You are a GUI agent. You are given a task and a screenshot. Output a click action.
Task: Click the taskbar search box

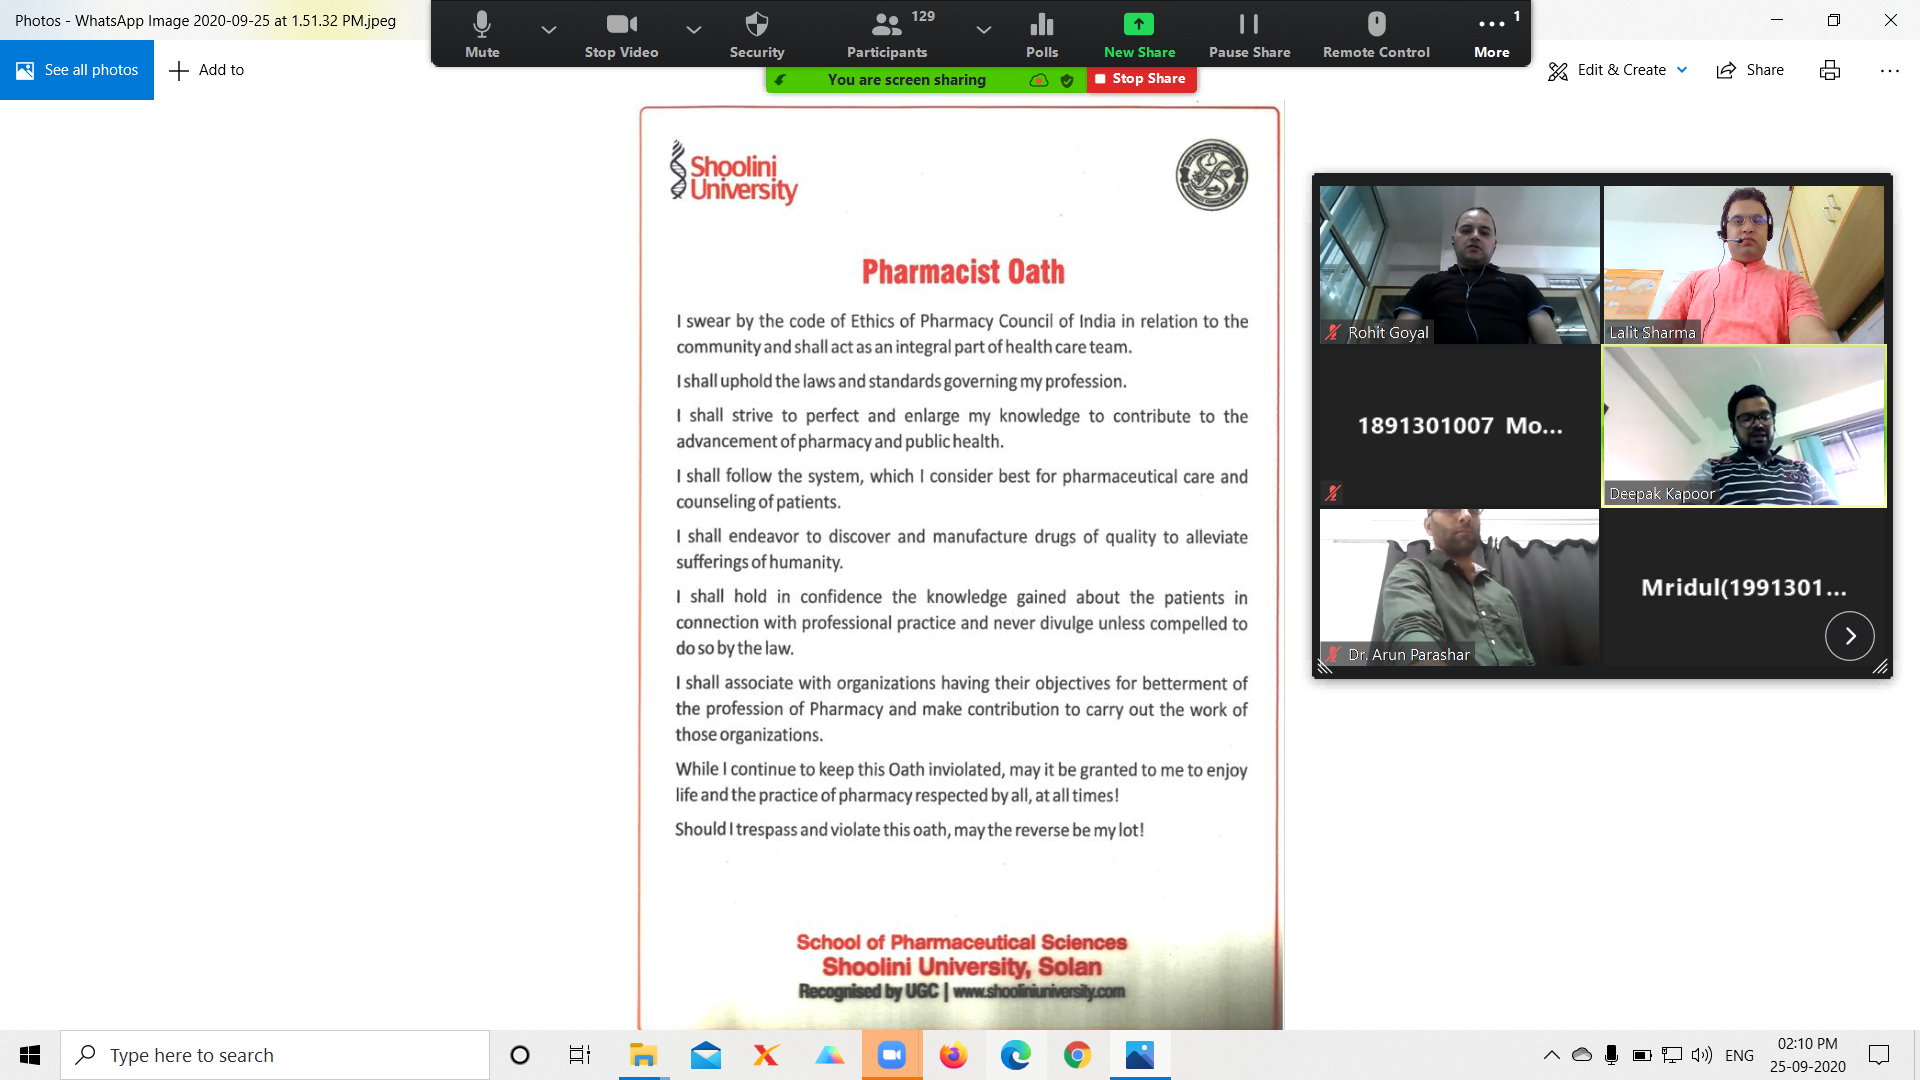(275, 1055)
